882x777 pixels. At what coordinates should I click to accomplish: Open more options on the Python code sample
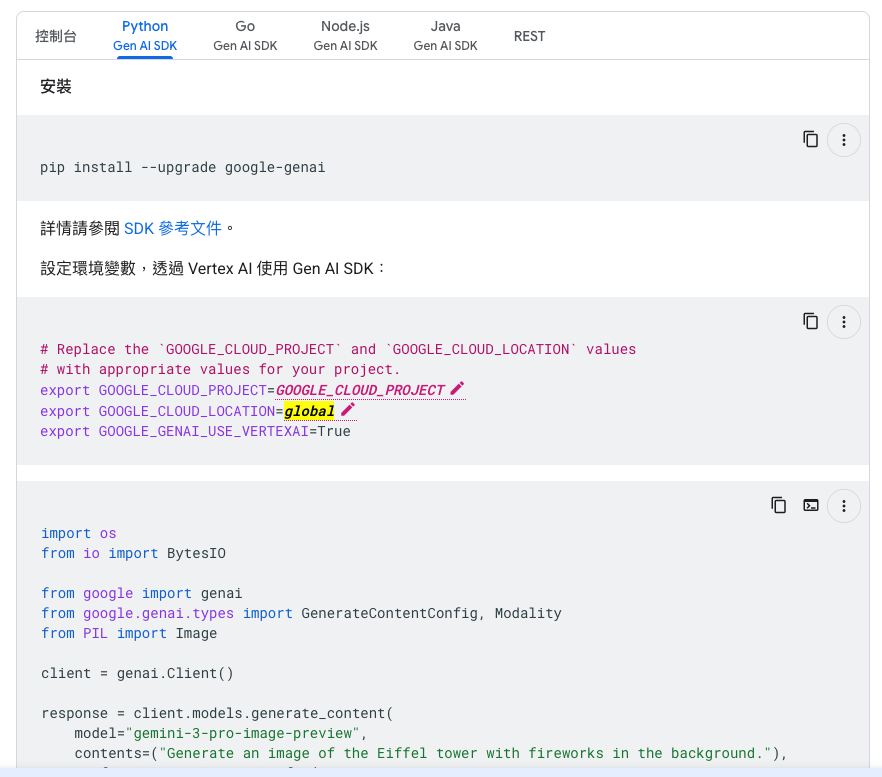[x=844, y=505]
